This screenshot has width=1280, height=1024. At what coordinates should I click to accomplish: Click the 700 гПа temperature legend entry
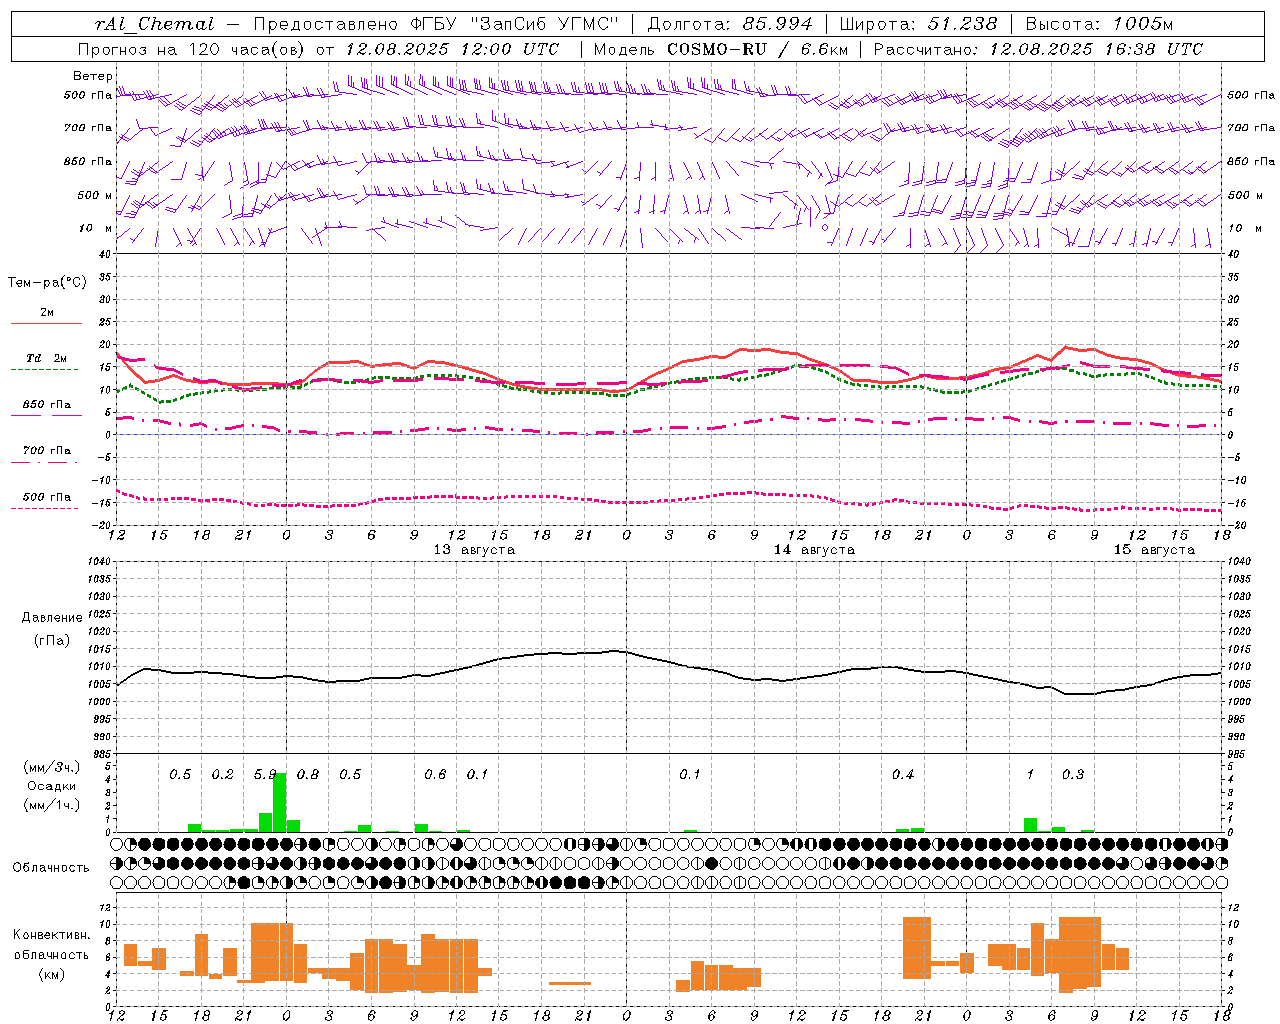46,450
